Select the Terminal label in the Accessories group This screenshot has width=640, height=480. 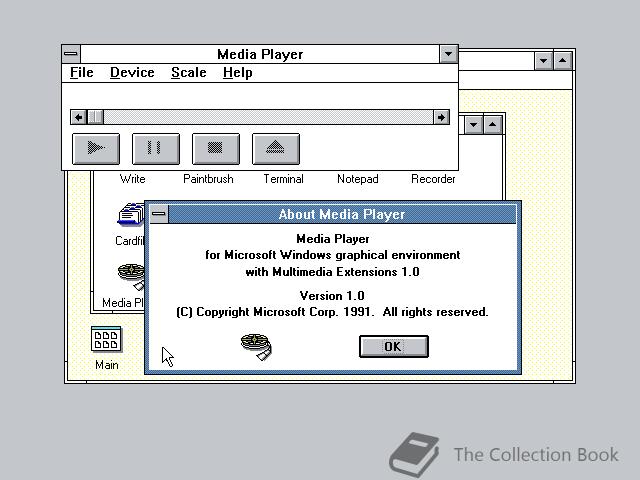click(x=283, y=179)
